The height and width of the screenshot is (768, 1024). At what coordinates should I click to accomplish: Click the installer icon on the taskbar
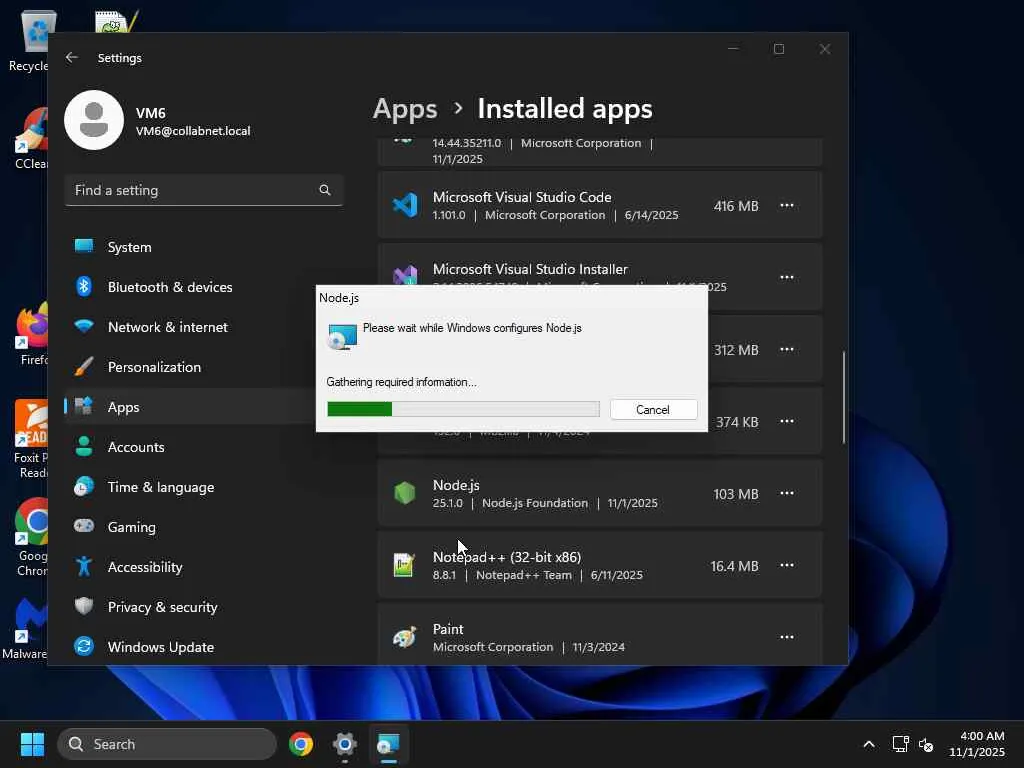(389, 744)
